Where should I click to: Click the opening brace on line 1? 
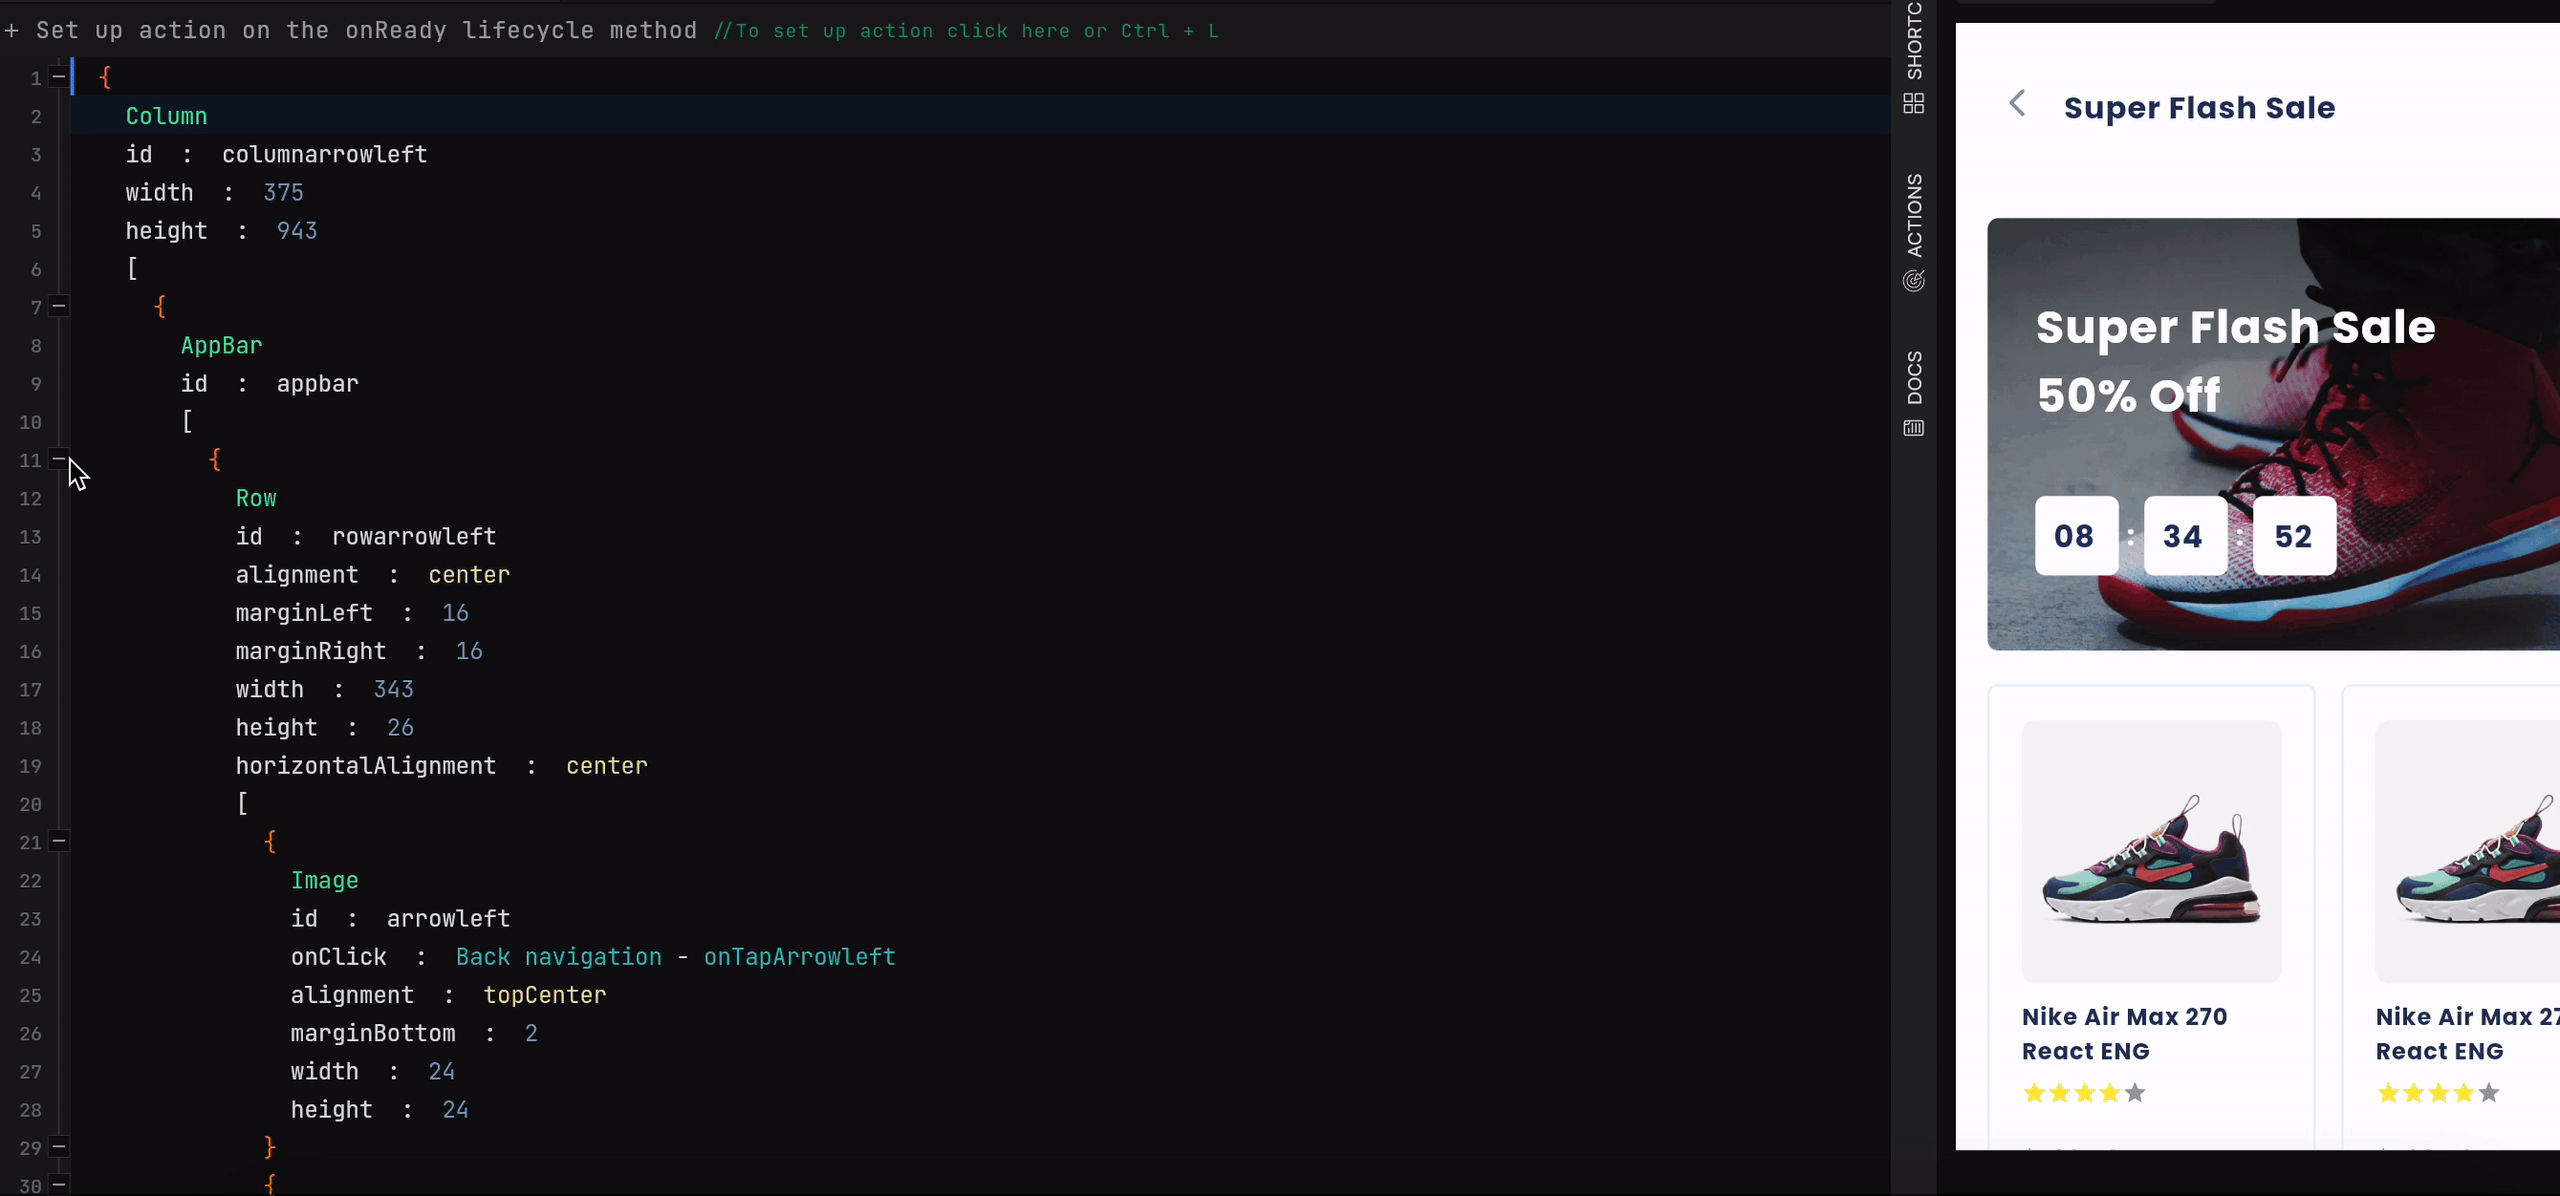(x=105, y=77)
